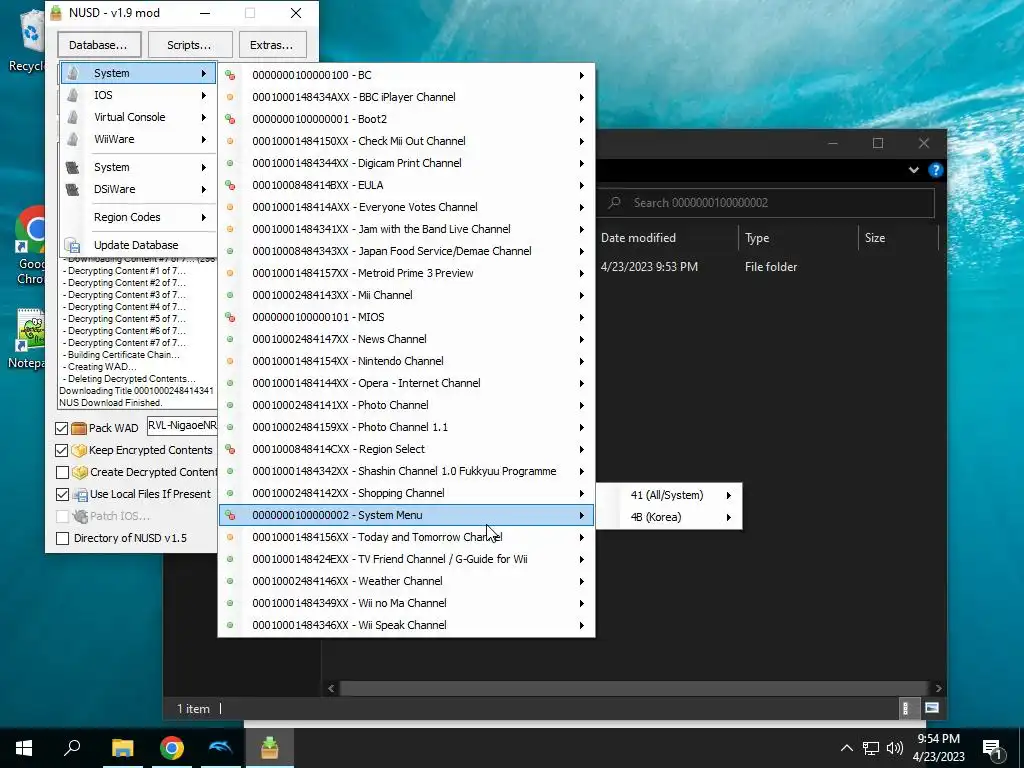Open Explorer help question mark icon
The width and height of the screenshot is (1024, 768).
point(936,170)
